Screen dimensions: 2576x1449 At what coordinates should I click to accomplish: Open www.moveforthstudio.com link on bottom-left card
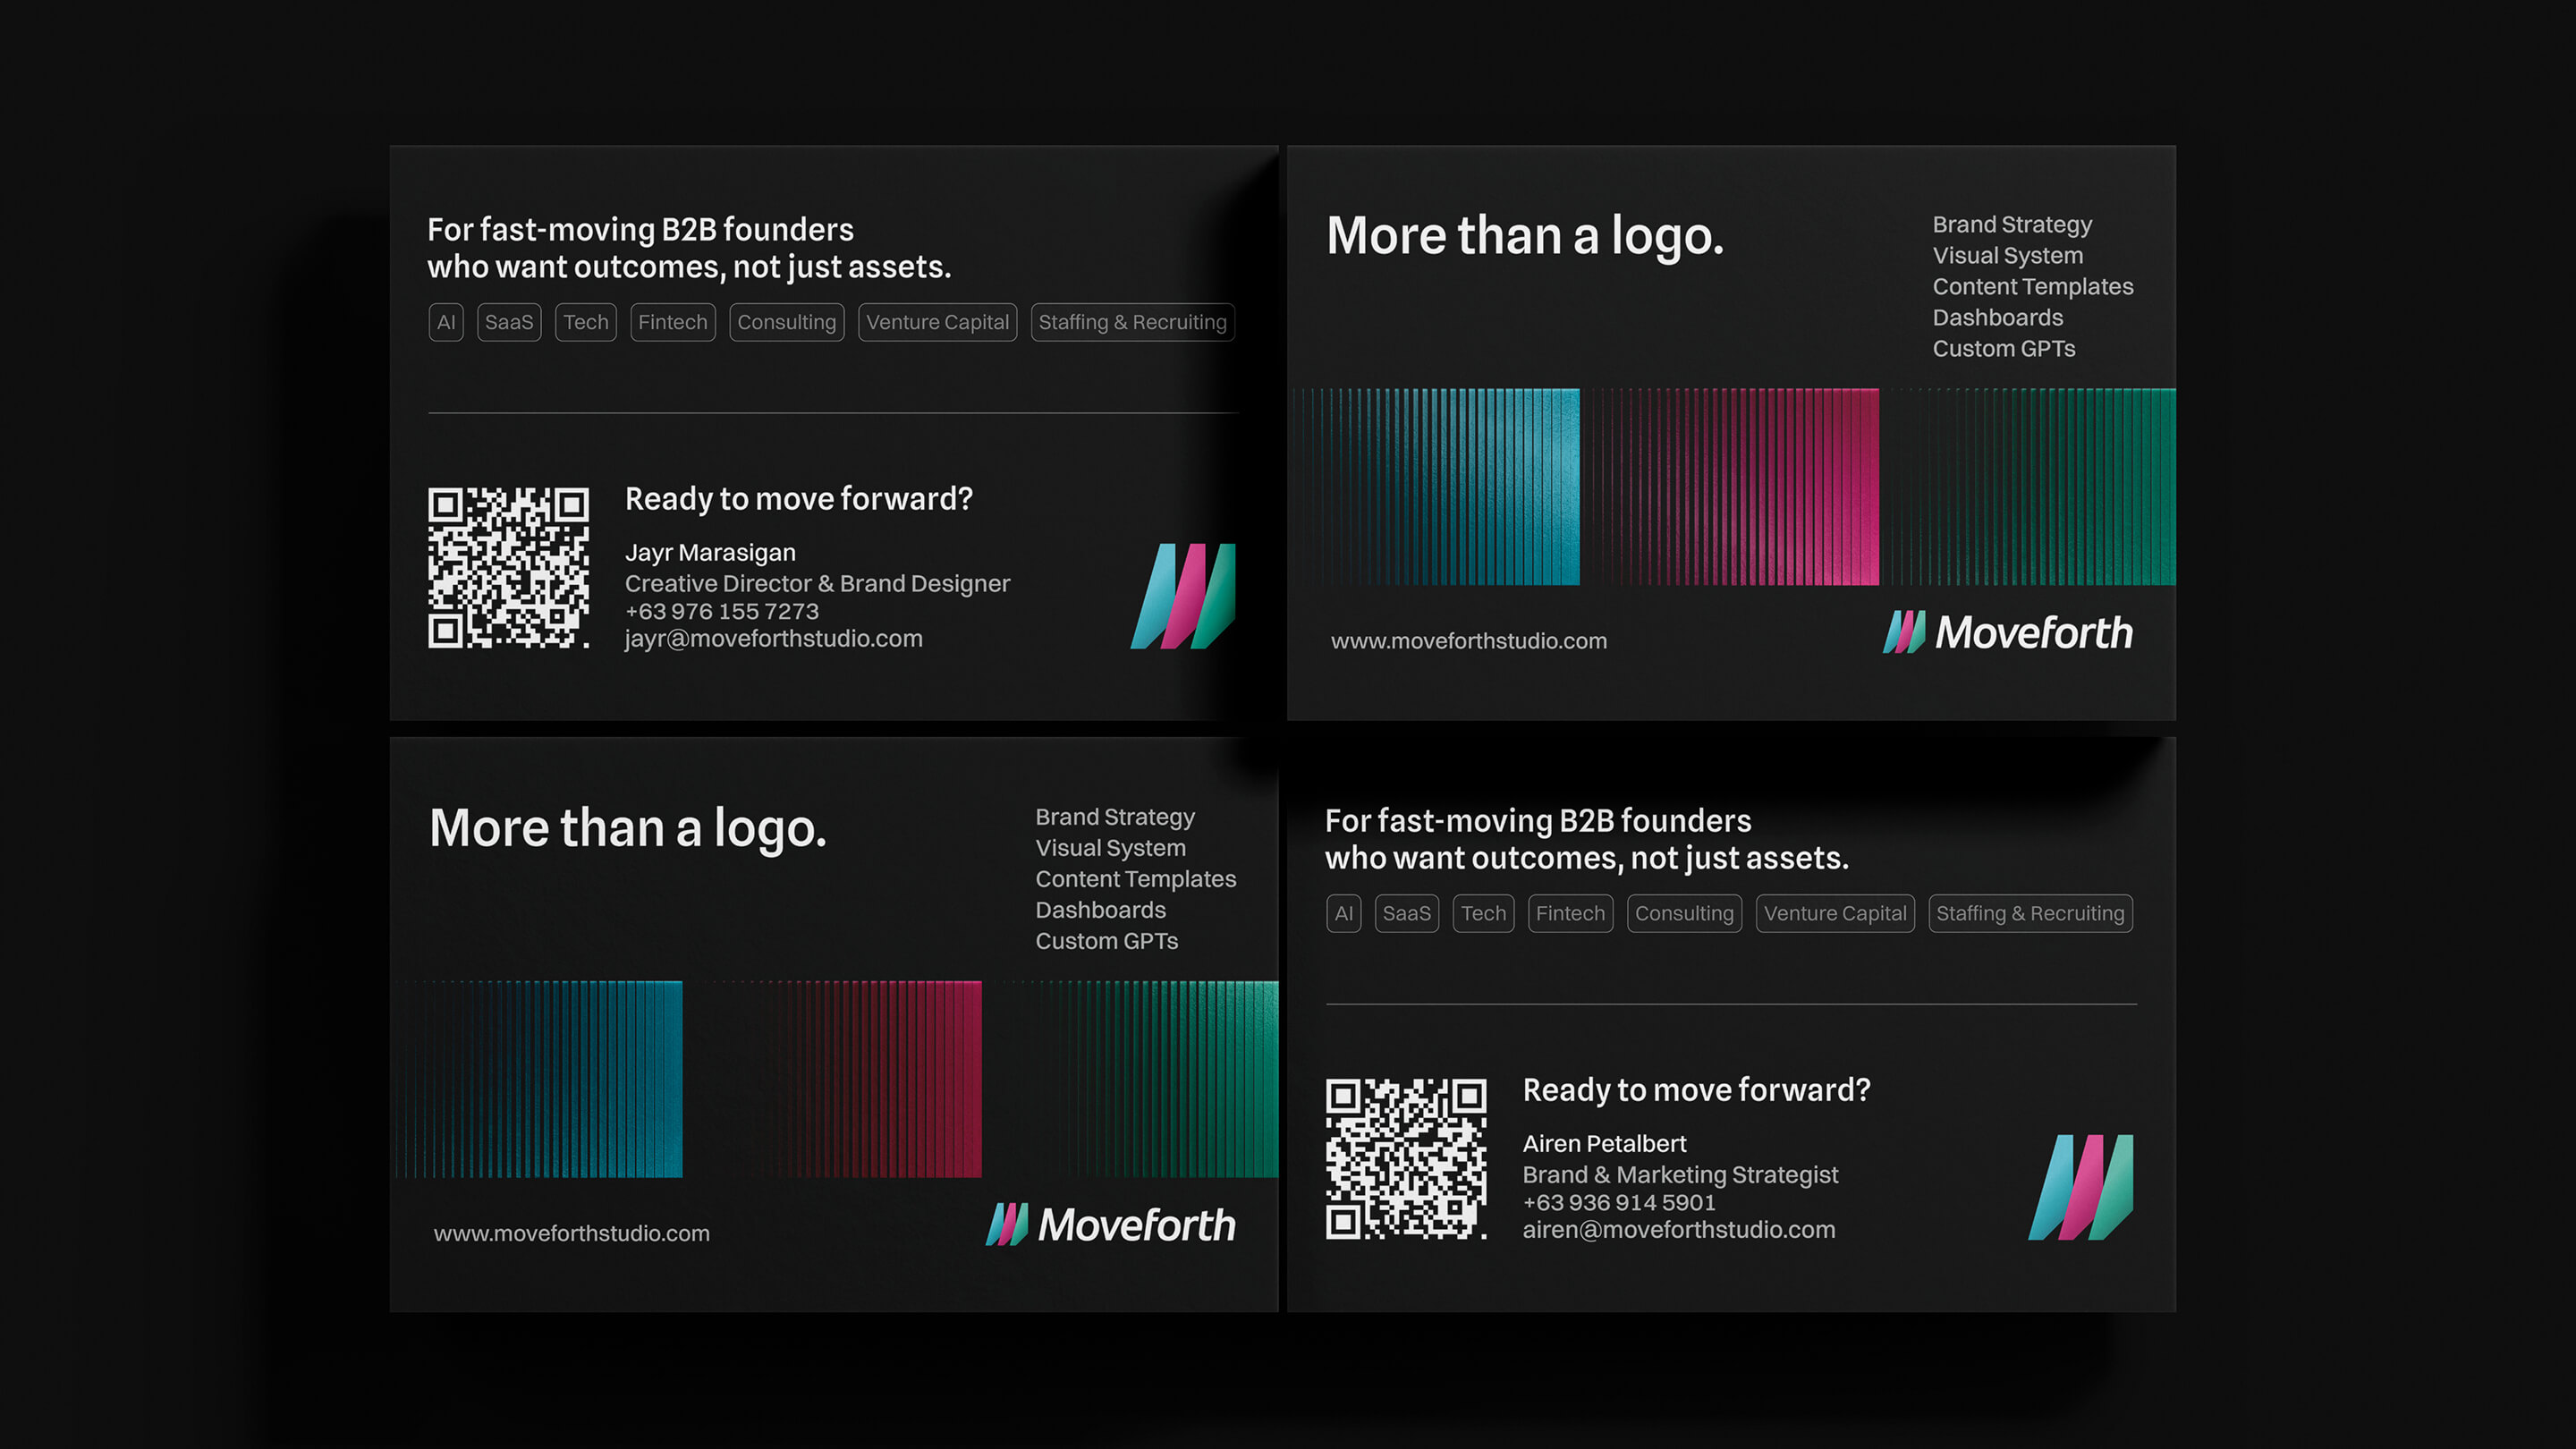pos(571,1233)
